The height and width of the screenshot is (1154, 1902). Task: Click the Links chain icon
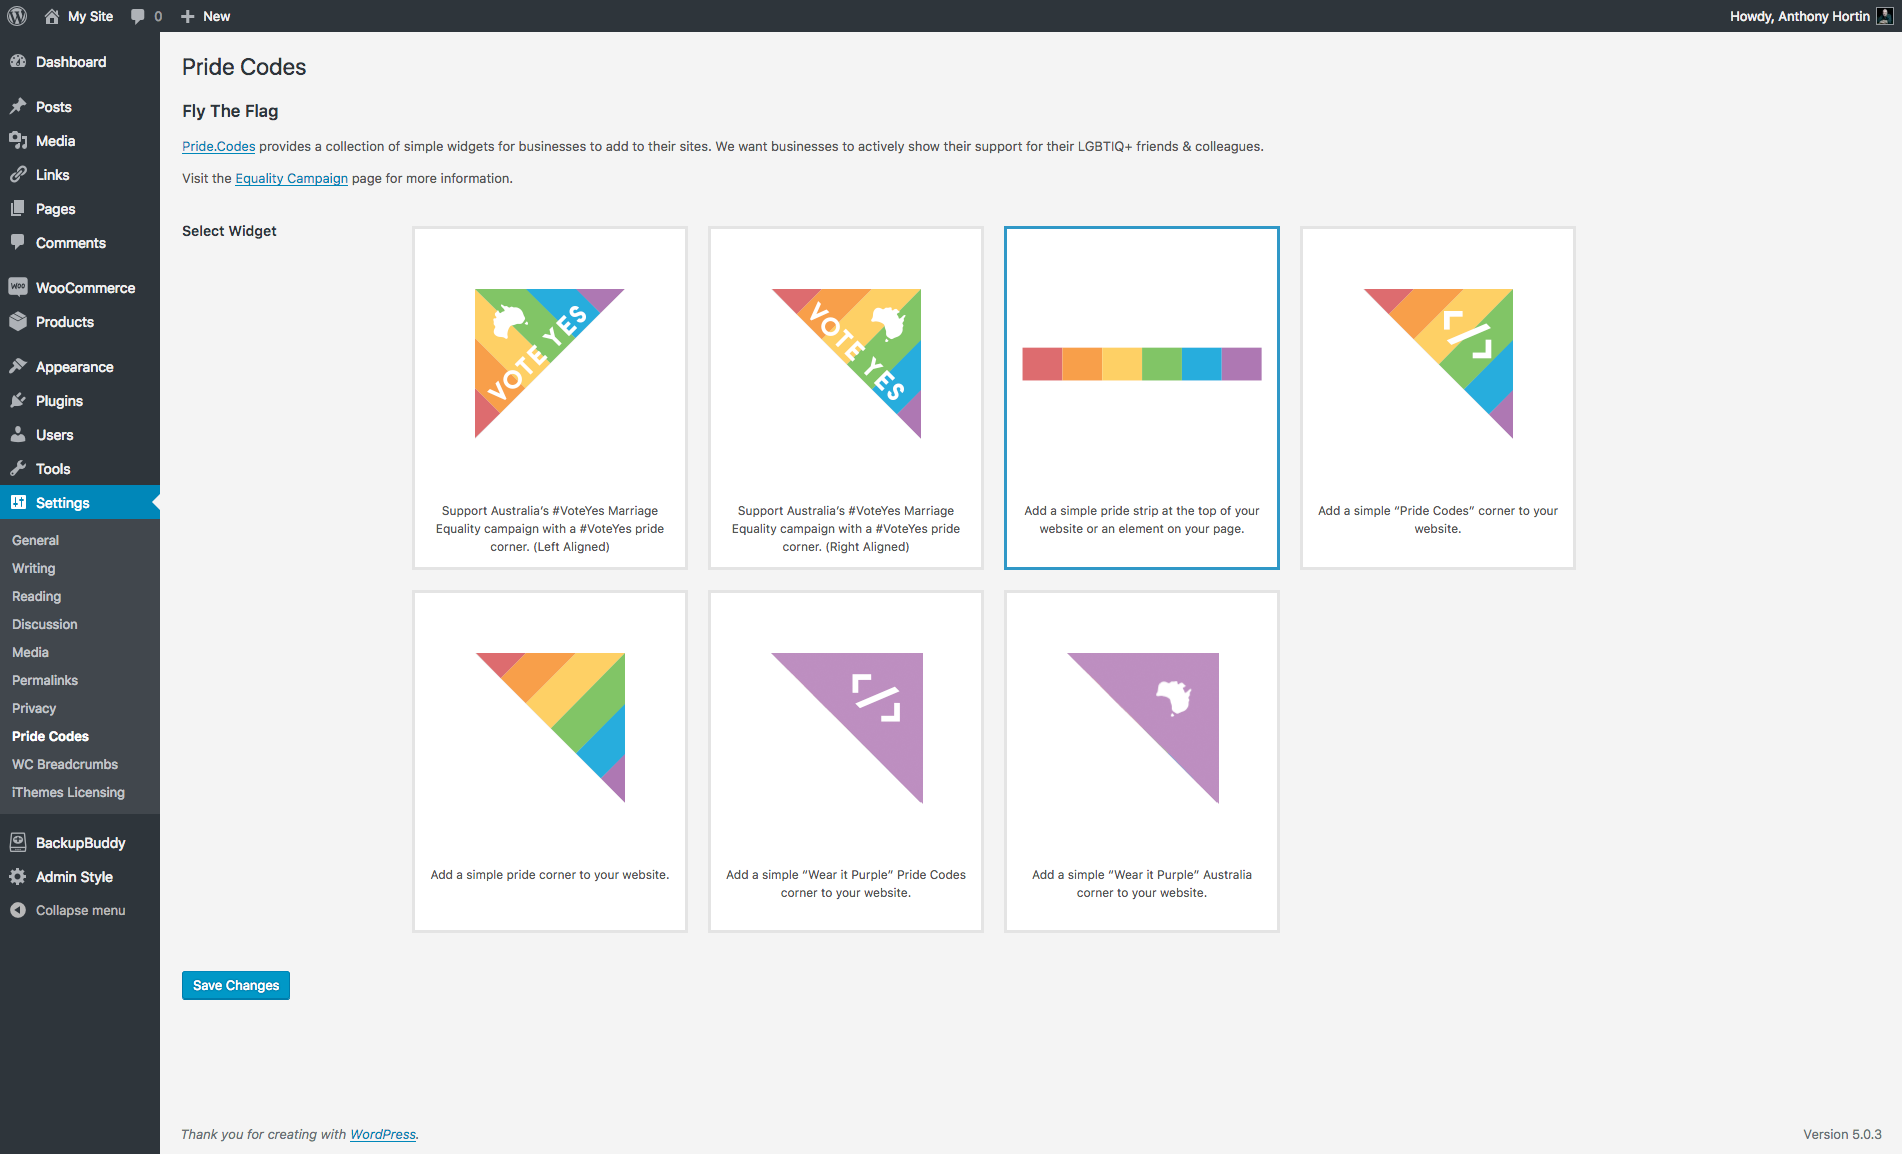pos(18,174)
